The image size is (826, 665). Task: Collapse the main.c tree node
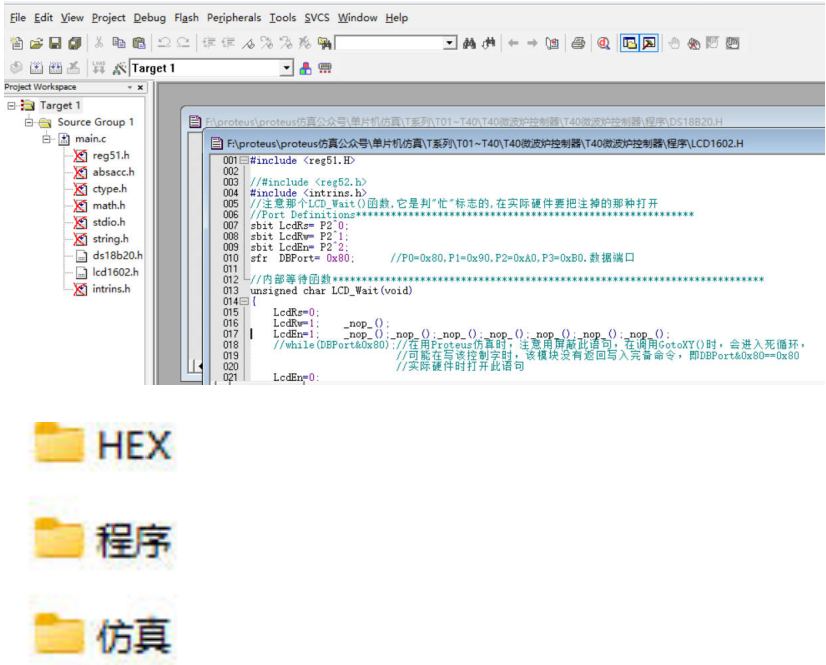[x=47, y=139]
